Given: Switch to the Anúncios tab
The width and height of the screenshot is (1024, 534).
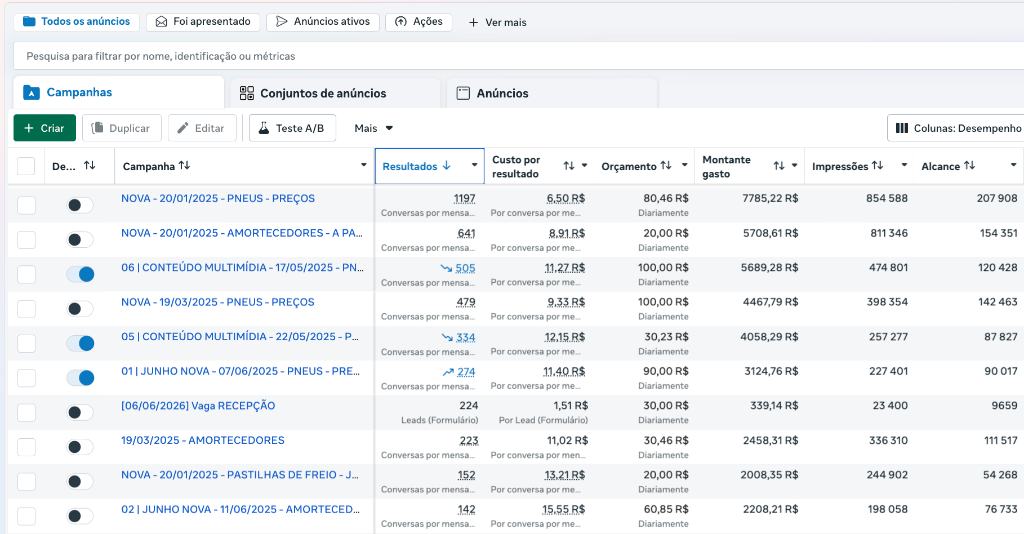Looking at the screenshot, I should tap(552, 93).
